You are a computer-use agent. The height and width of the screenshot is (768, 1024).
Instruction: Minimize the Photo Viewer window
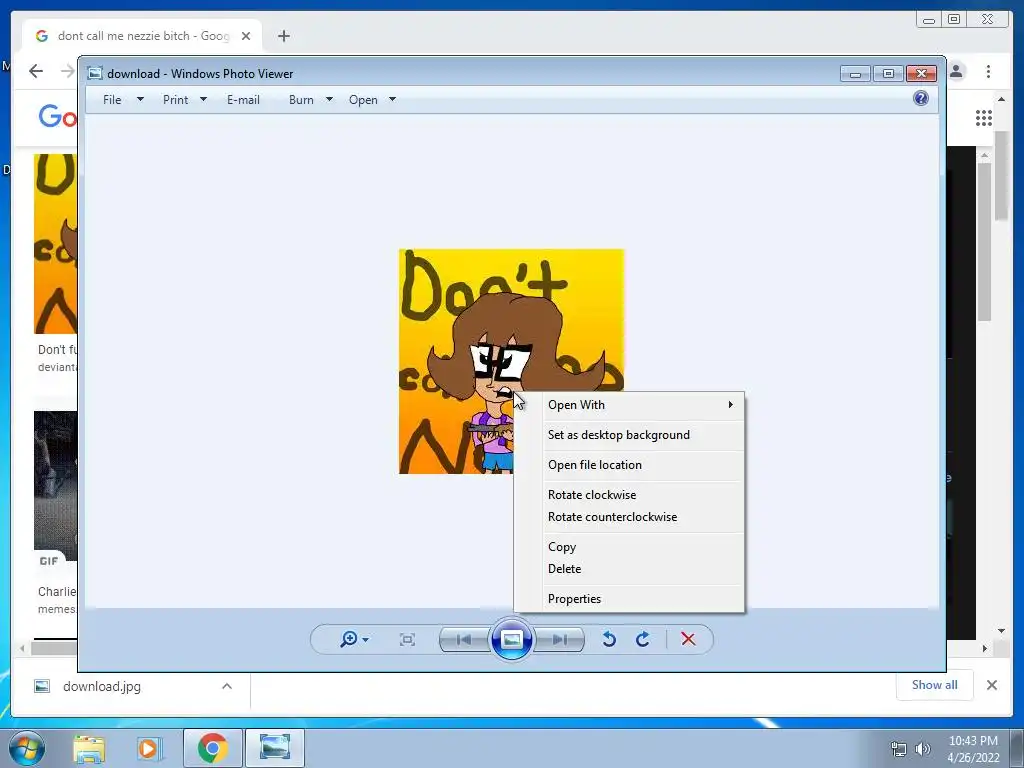pos(855,74)
